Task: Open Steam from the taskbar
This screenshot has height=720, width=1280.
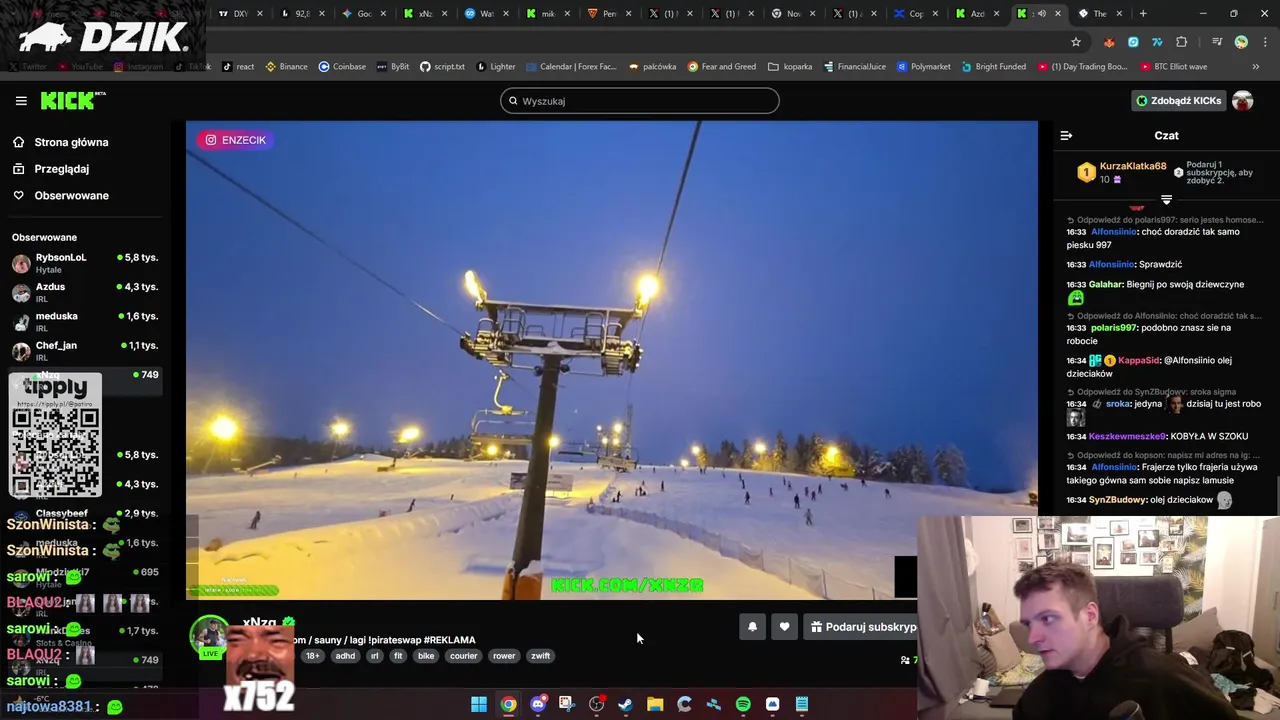Action: click(x=625, y=704)
